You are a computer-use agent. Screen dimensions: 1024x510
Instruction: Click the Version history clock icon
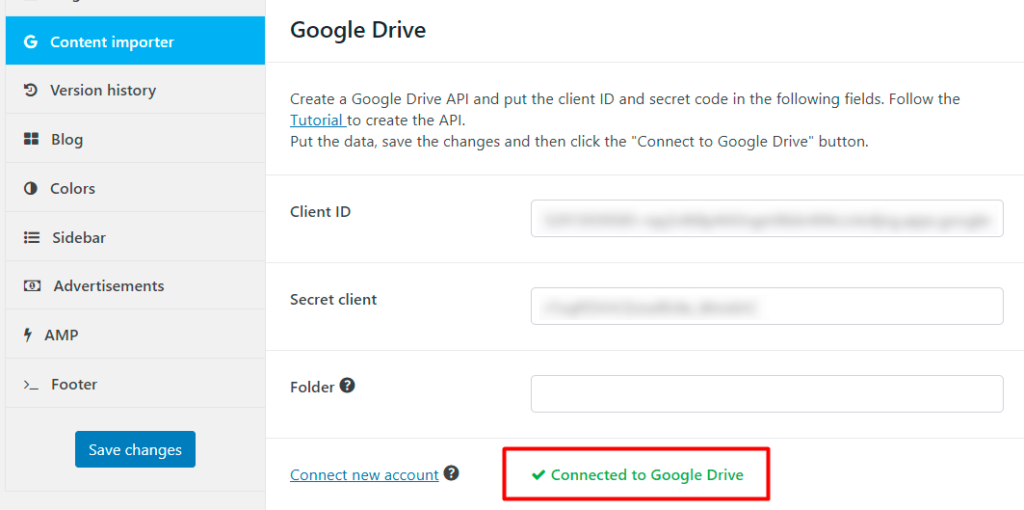point(31,90)
